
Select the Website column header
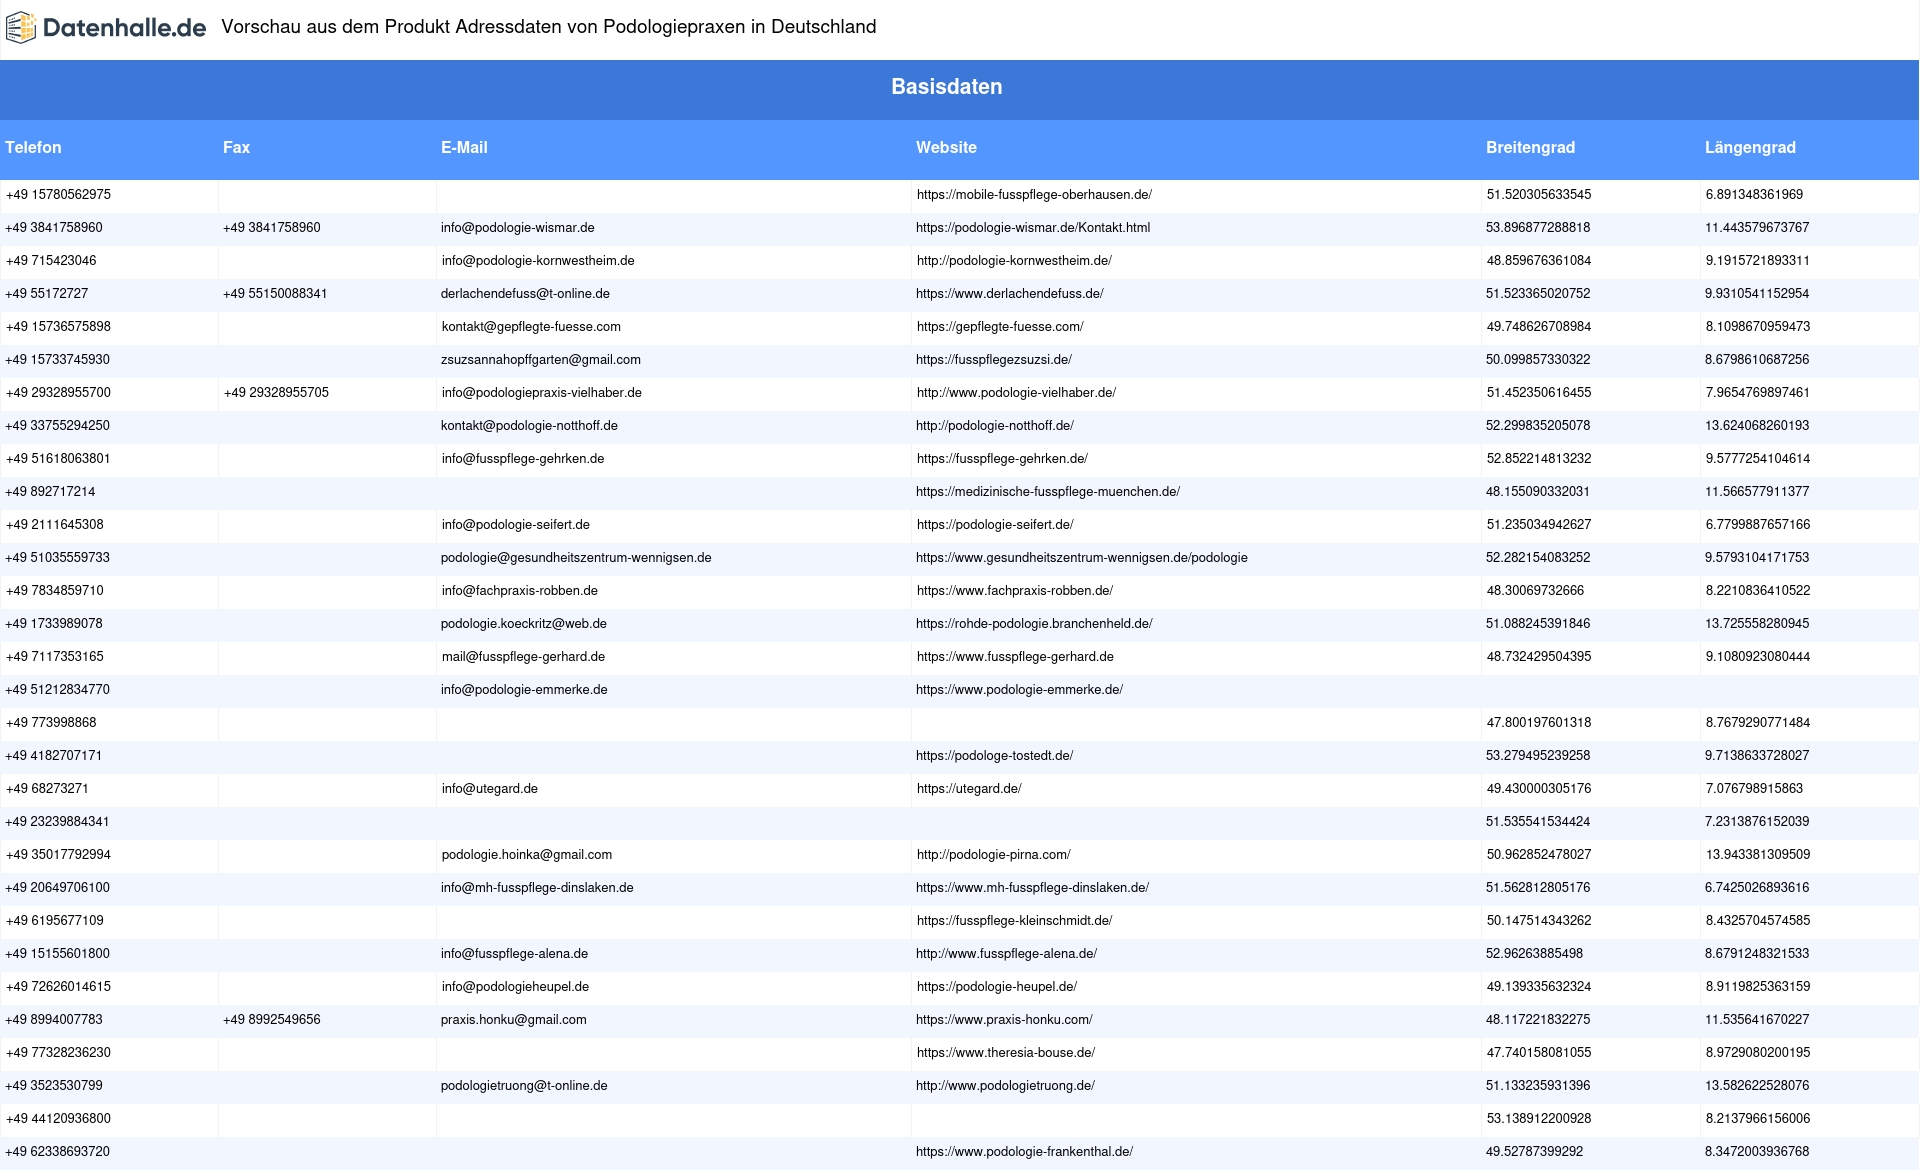[x=946, y=147]
